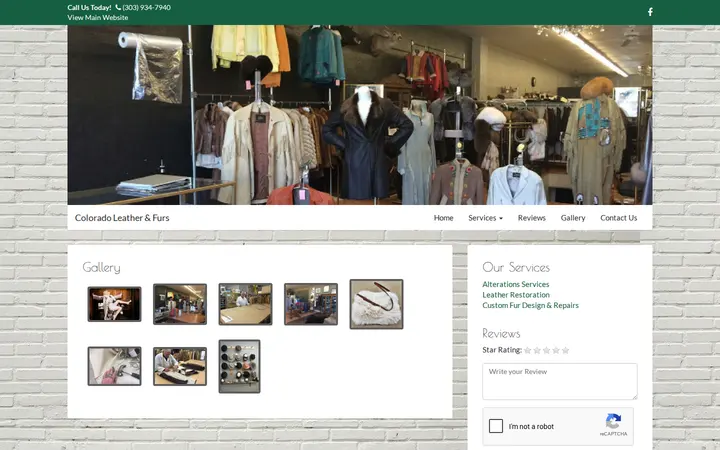The image size is (720, 450).
Task: Open the Alterations Services link
Action: (516, 284)
